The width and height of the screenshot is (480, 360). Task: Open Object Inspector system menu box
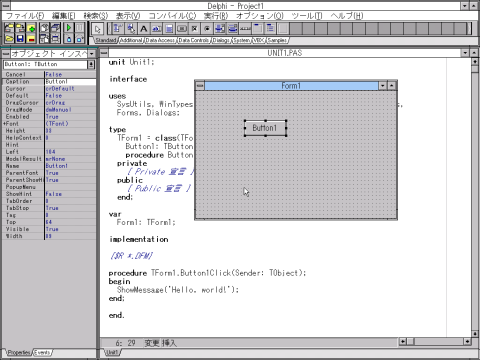coord(6,53)
